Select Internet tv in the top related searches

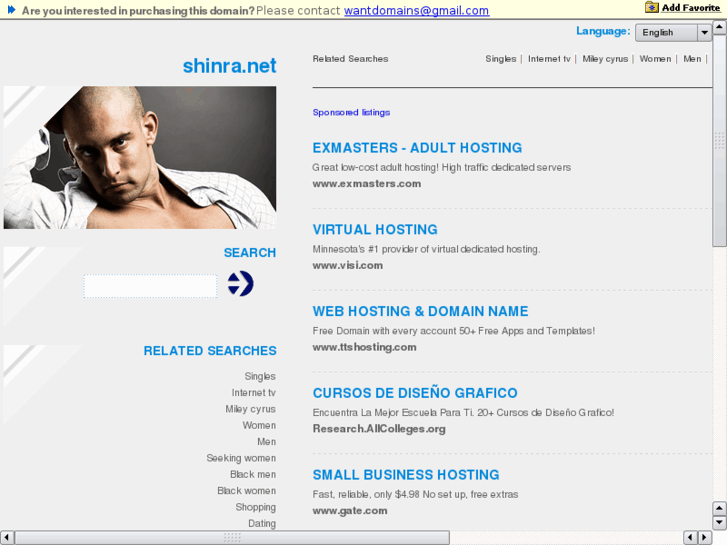(549, 59)
